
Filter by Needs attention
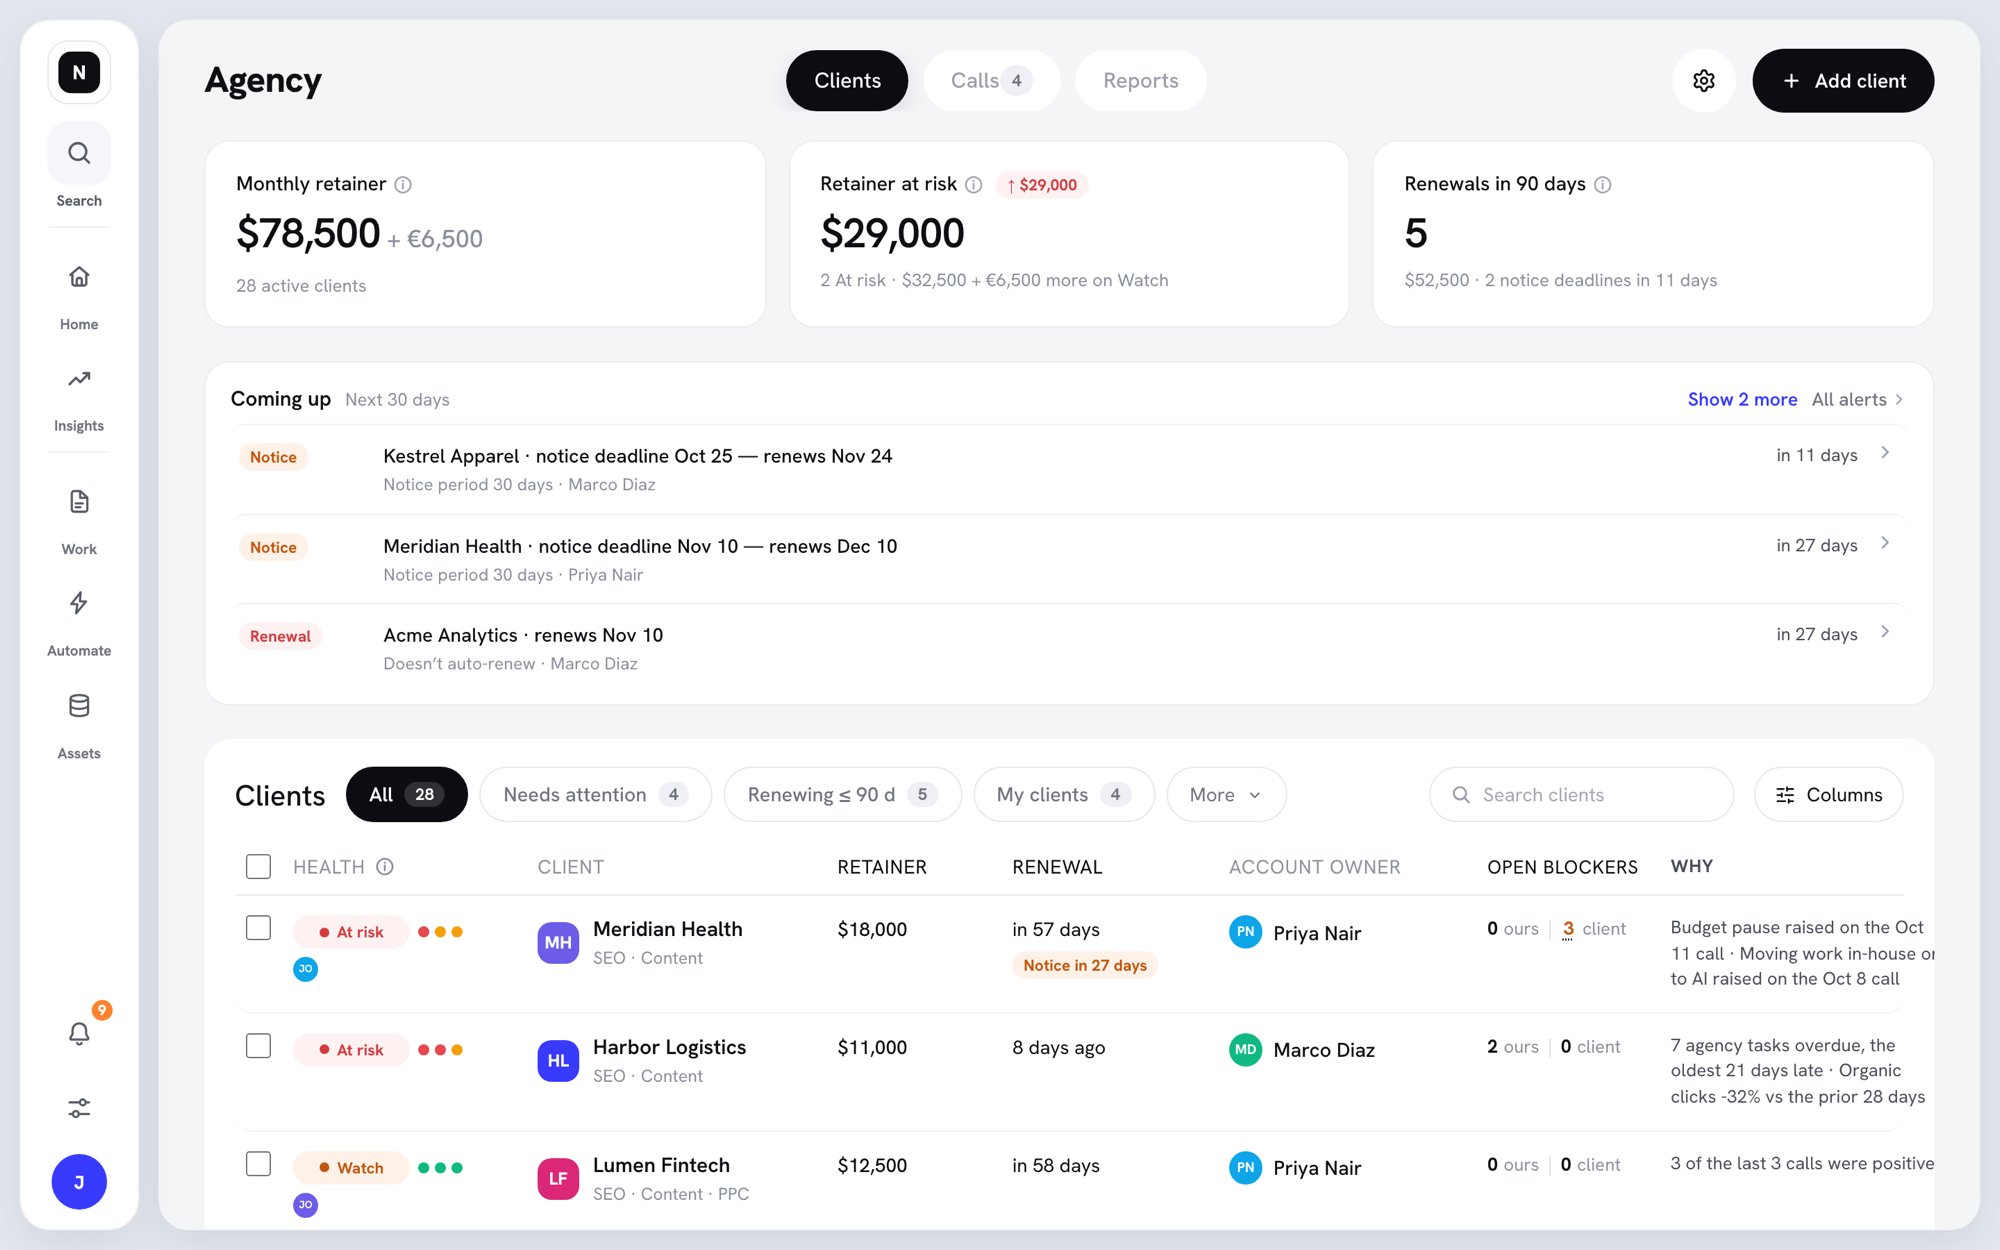[x=595, y=795]
